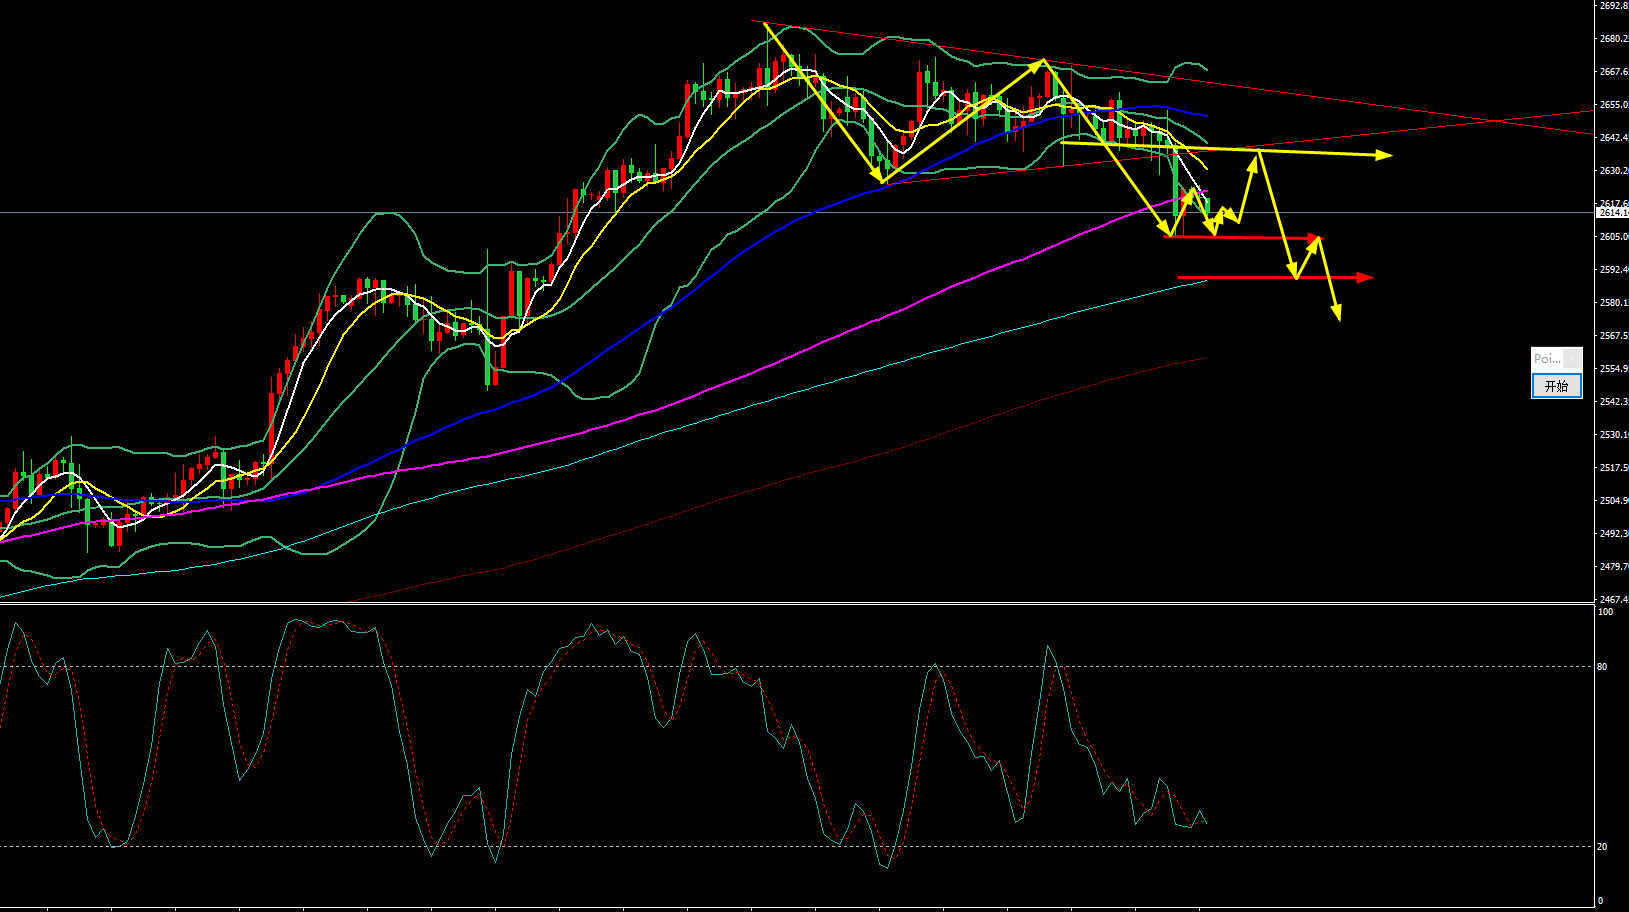
Task: Click the 20 level label on oscillator
Action: (1602, 847)
